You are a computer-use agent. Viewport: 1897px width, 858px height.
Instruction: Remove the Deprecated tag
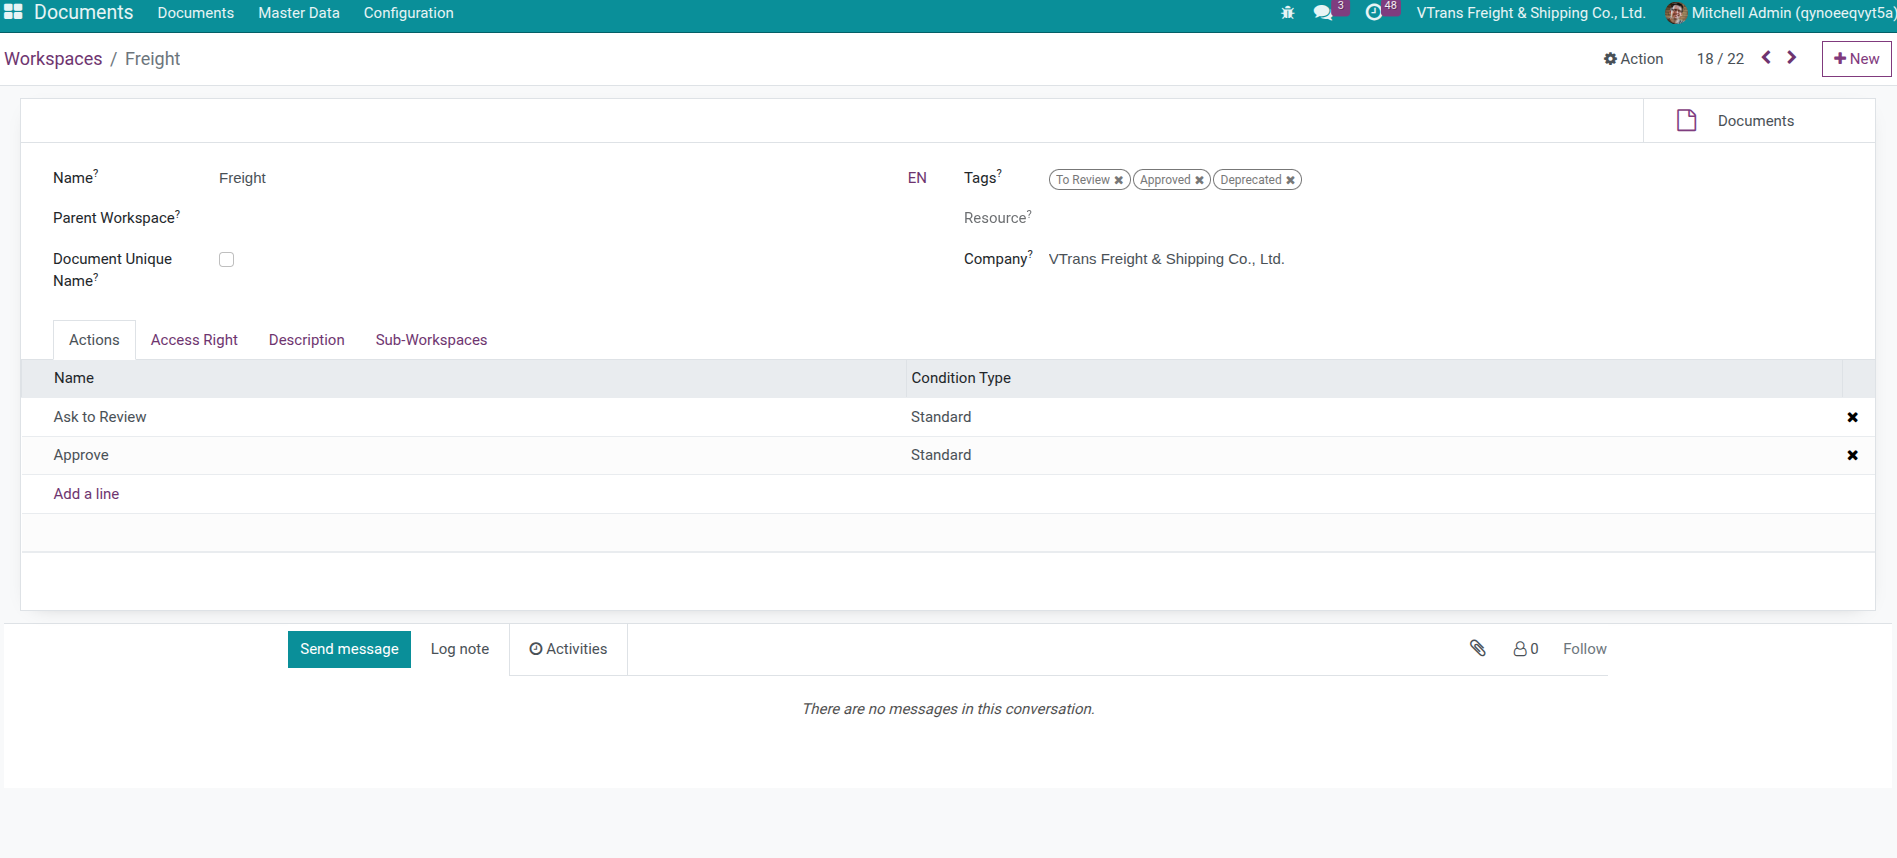pyautogui.click(x=1291, y=180)
